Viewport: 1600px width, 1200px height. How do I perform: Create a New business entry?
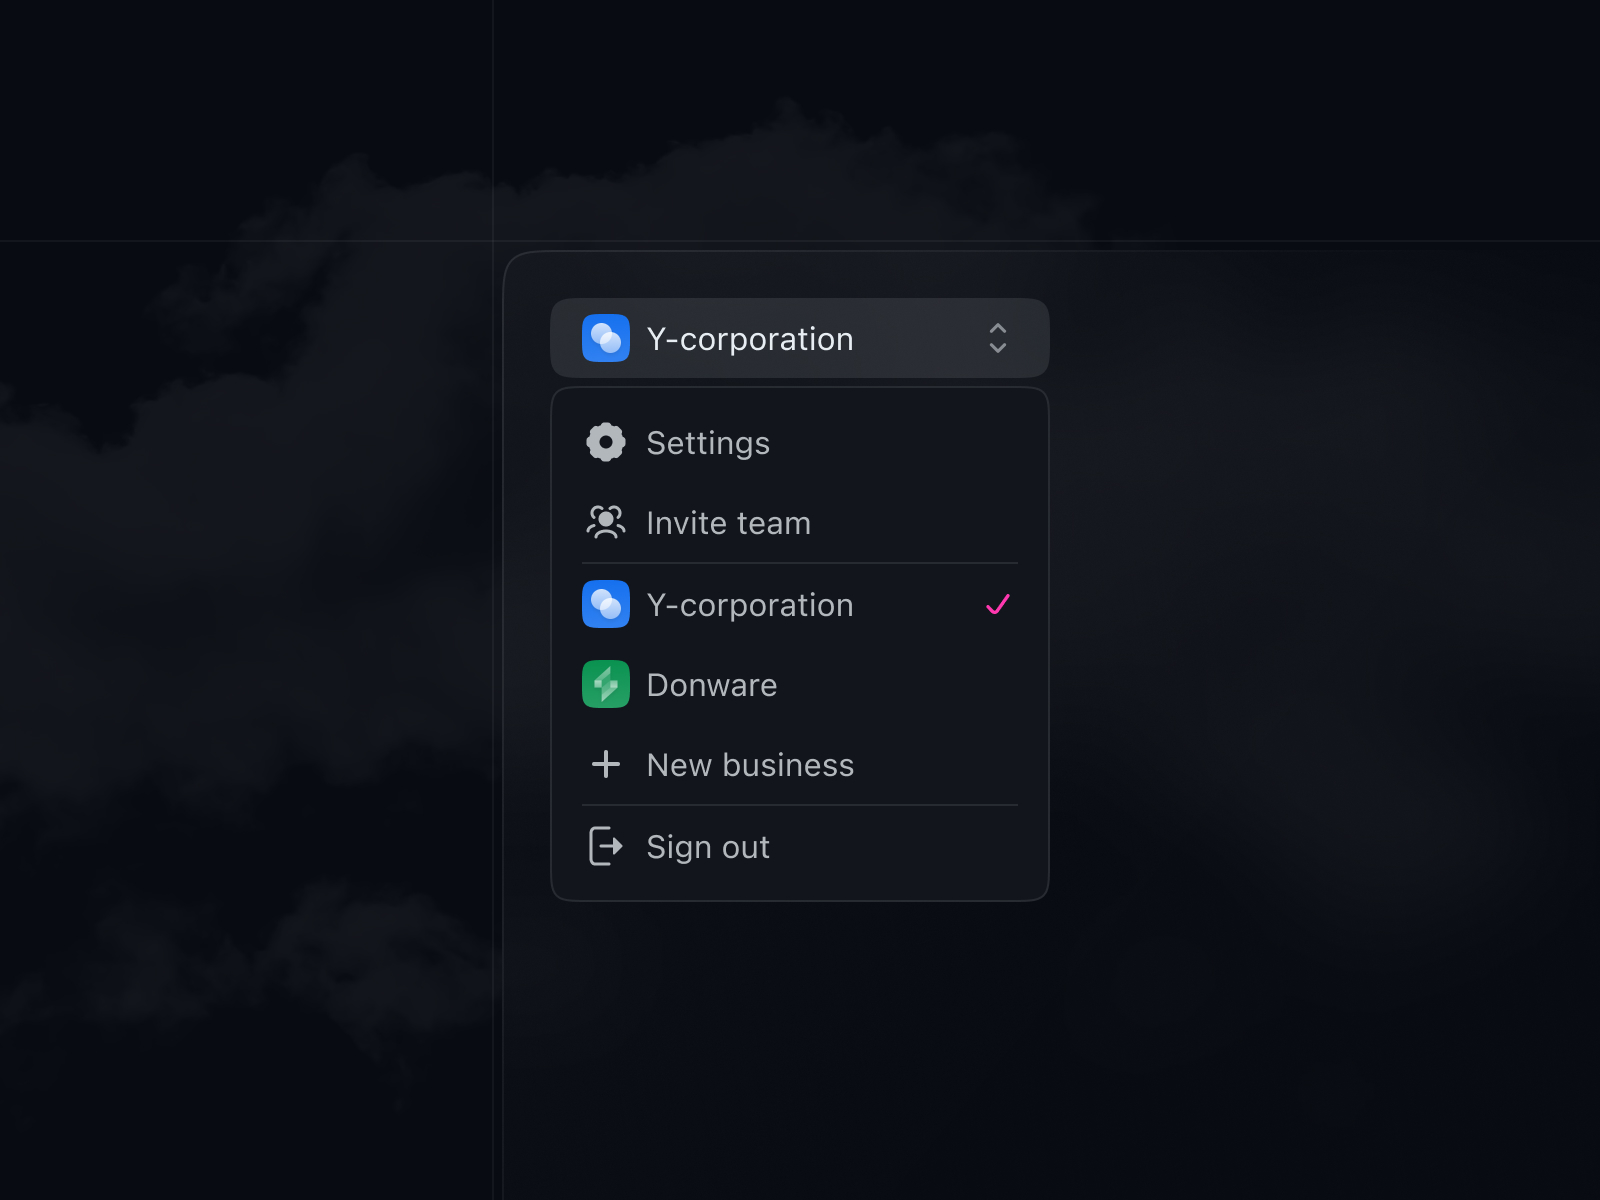(x=800, y=764)
